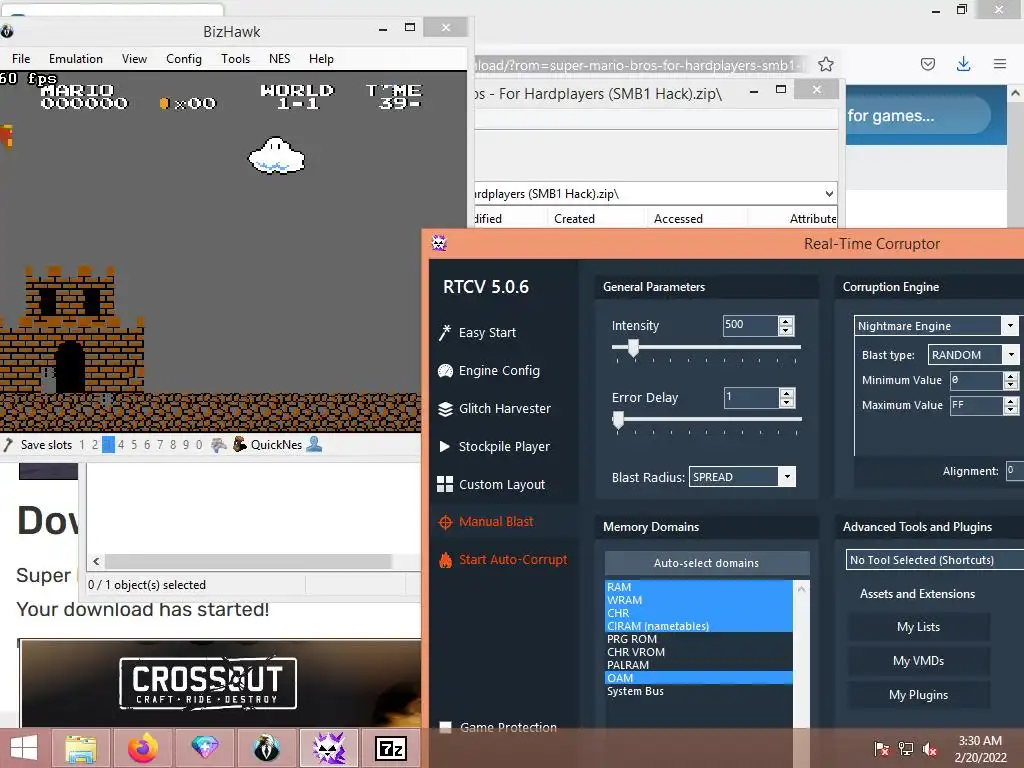
Task: Open Glitch Harvester stack icon
Action: (445, 409)
